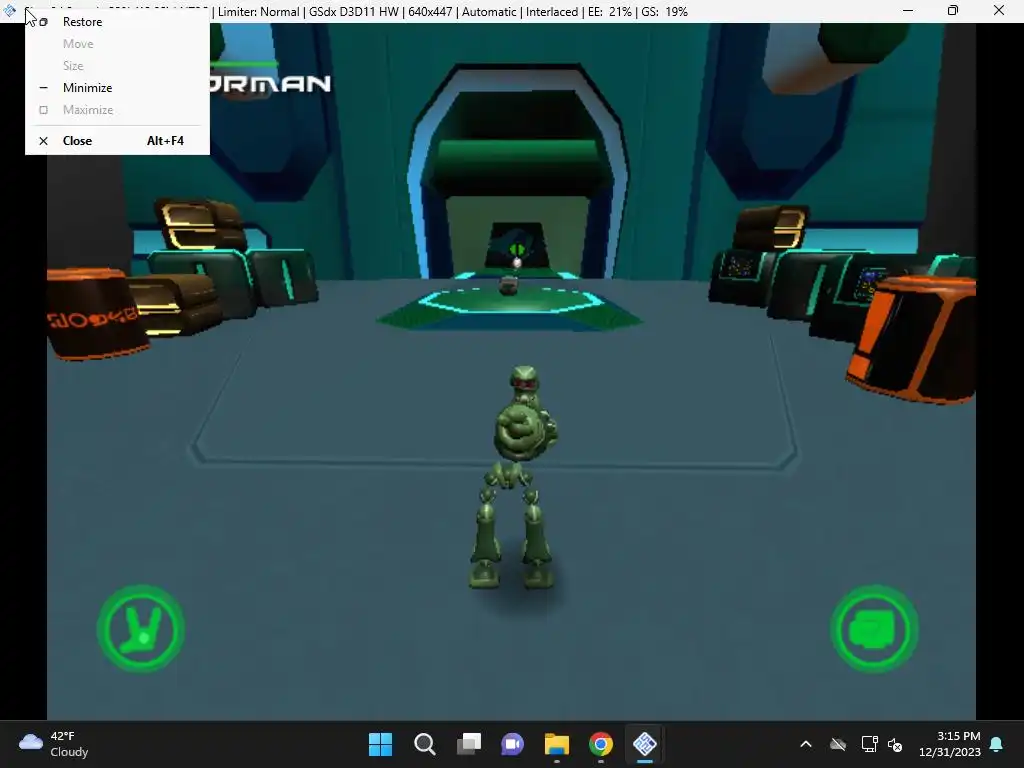Click the greyed-out Size menu entry
The height and width of the screenshot is (768, 1024).
(x=118, y=65)
